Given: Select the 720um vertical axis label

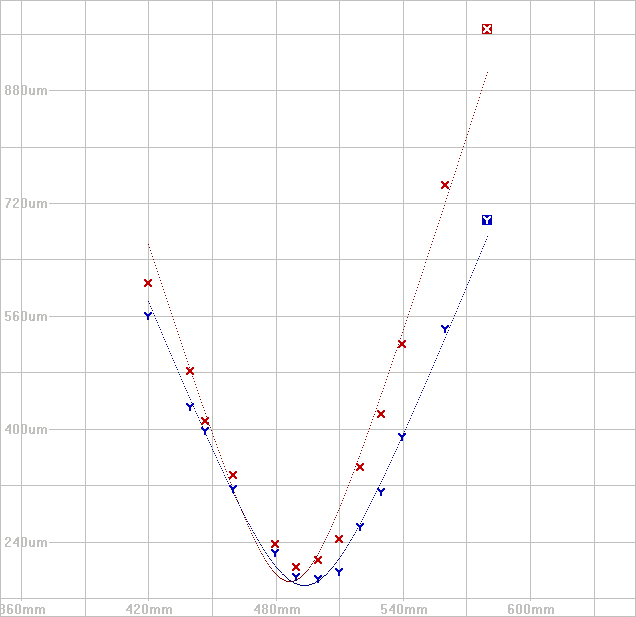Looking at the screenshot, I should 26,203.
